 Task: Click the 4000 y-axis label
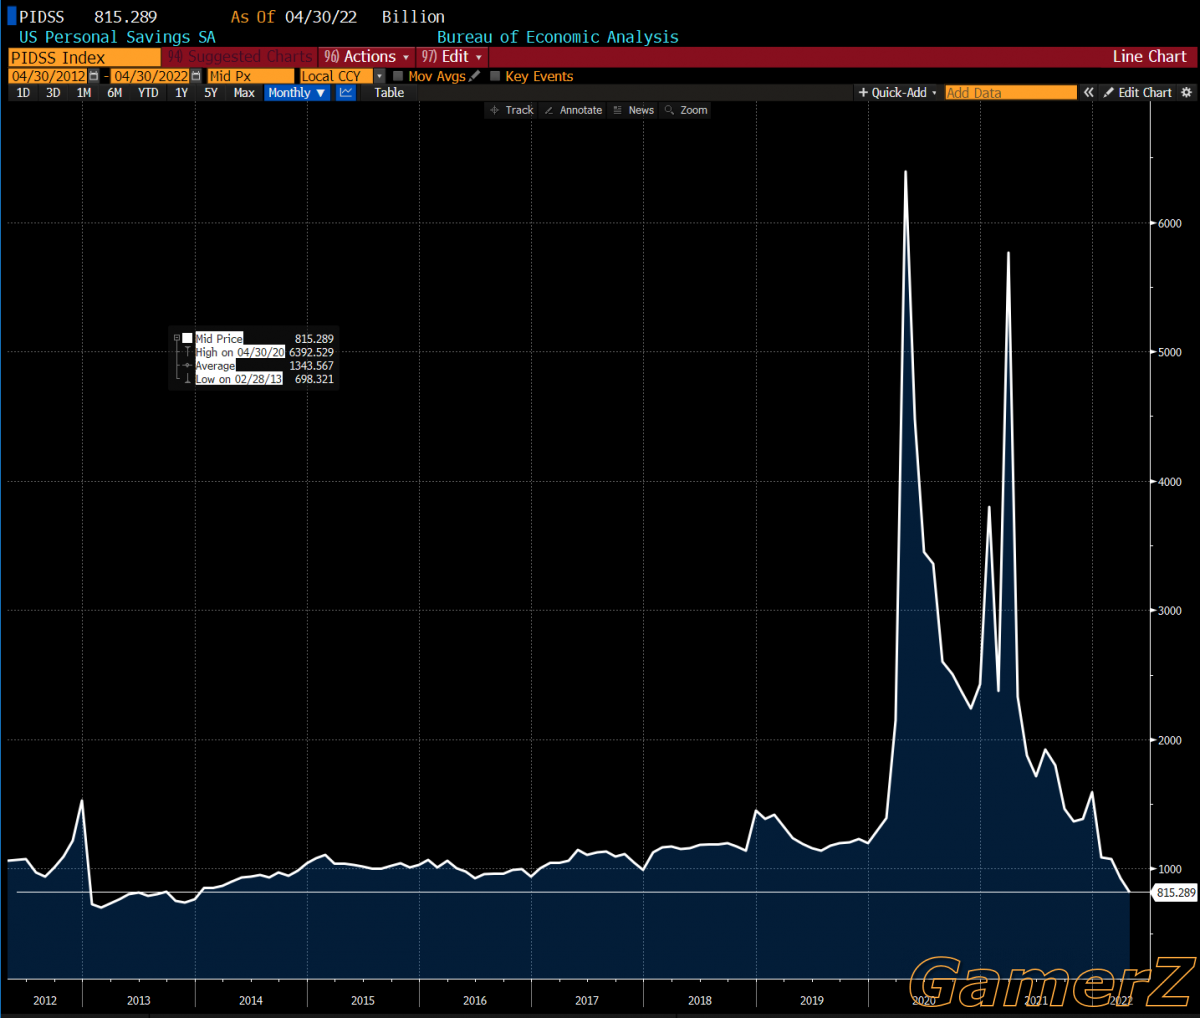[1170, 482]
